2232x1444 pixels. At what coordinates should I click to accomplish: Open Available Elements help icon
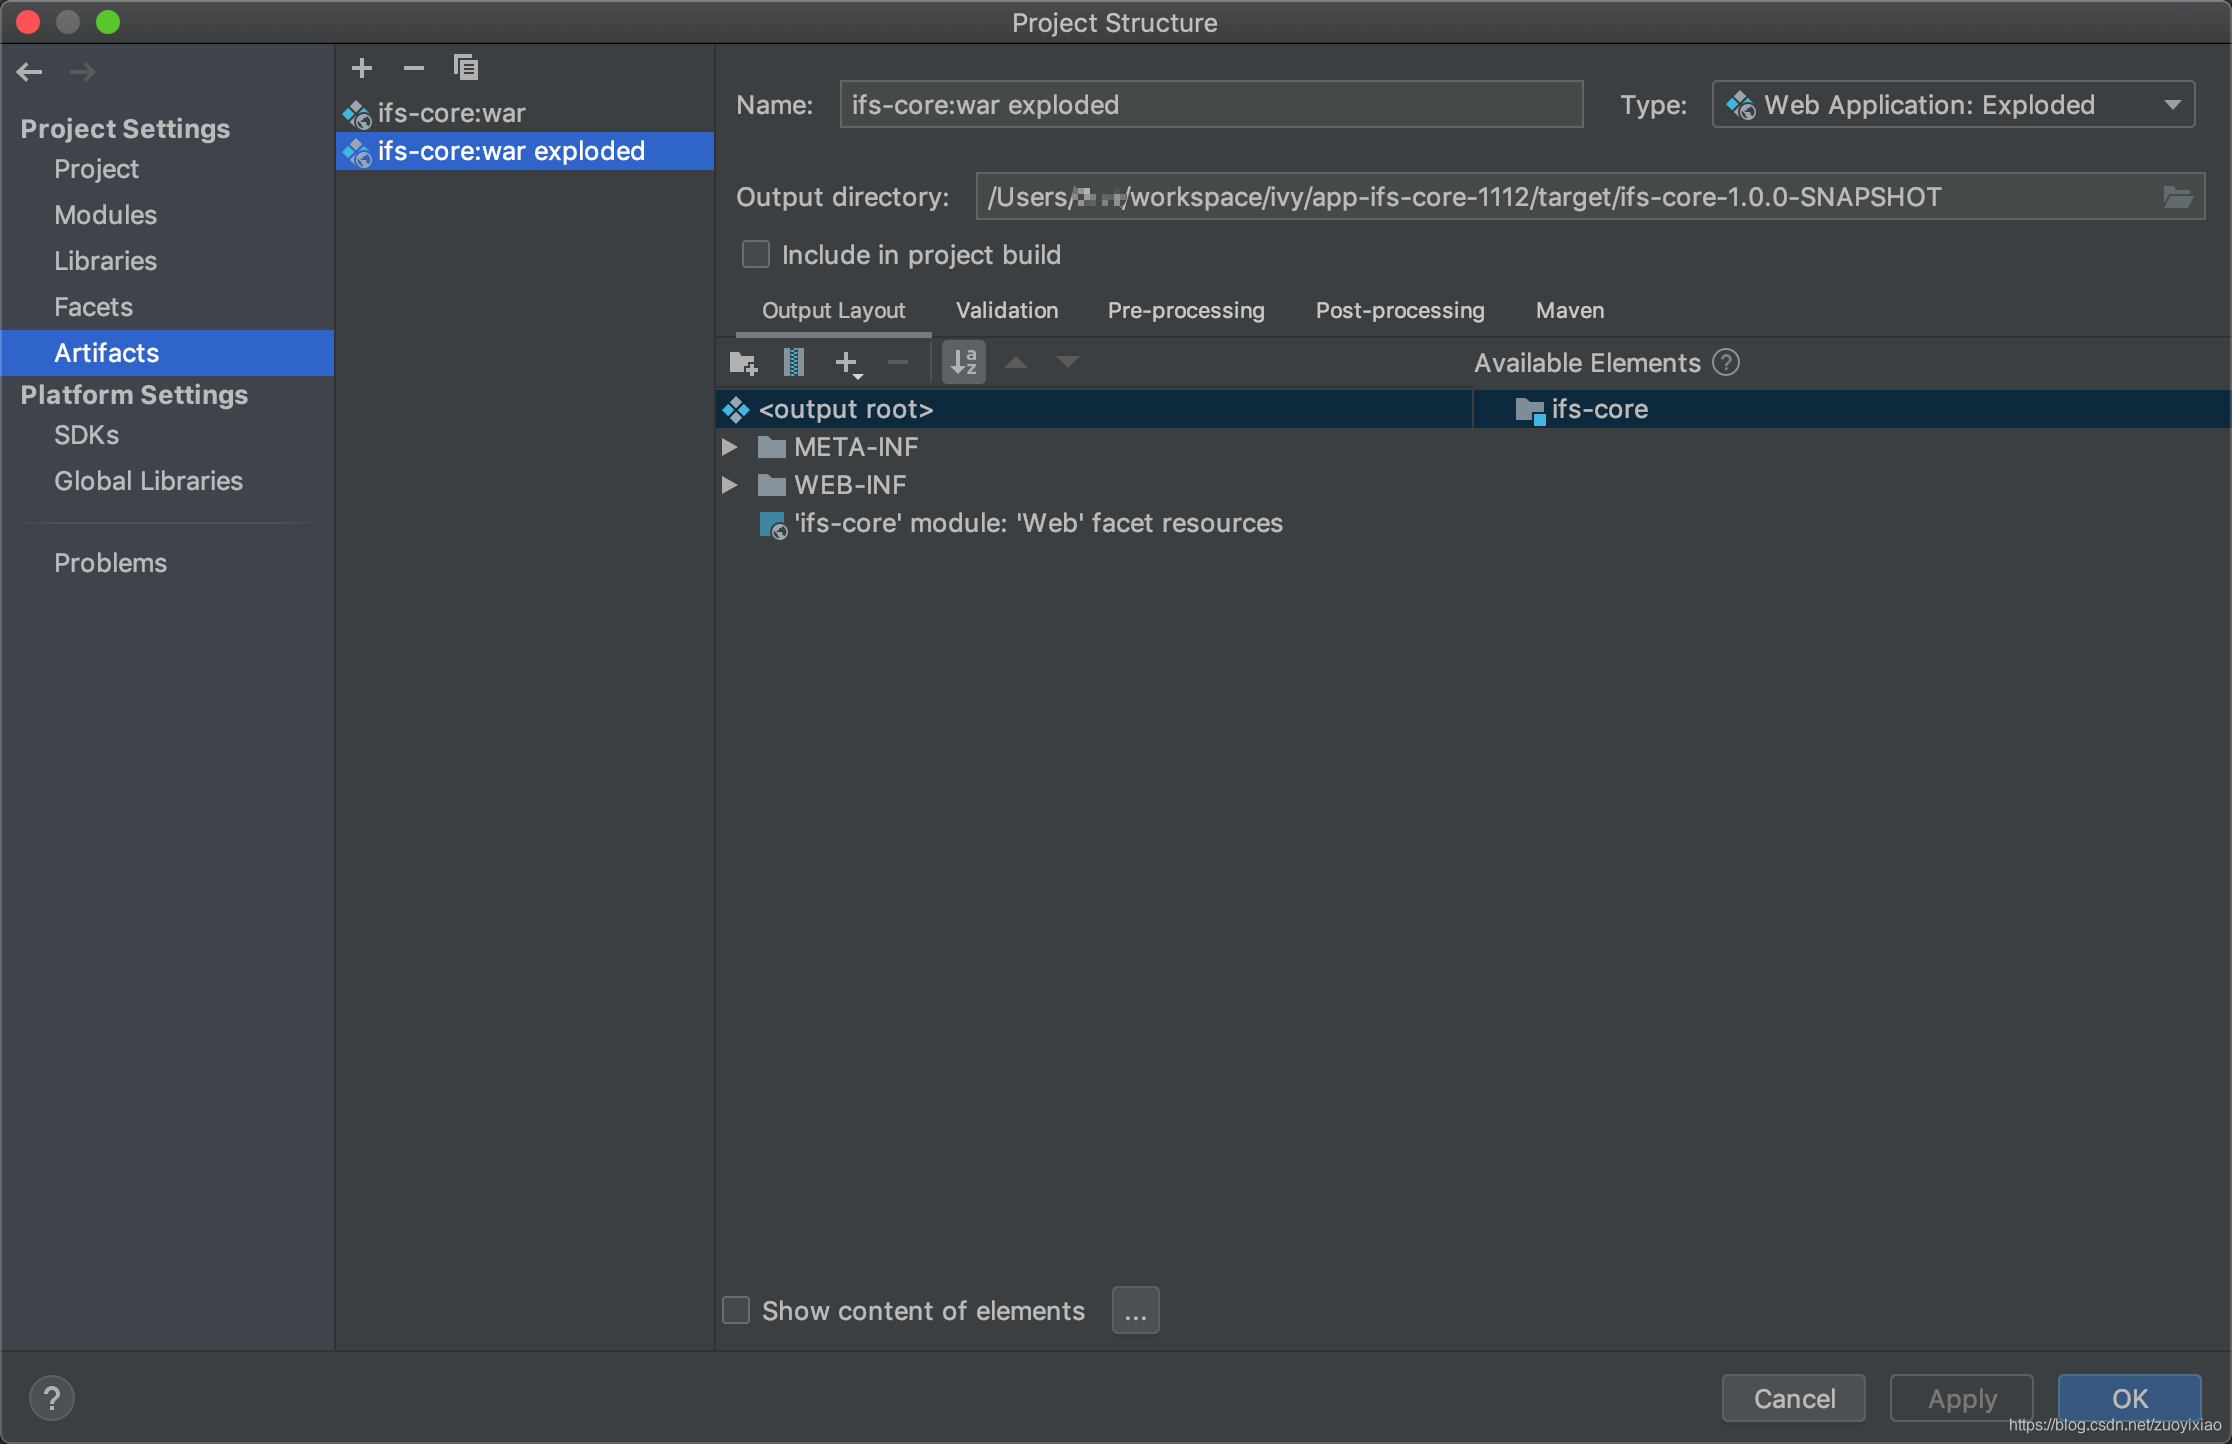tap(1726, 362)
